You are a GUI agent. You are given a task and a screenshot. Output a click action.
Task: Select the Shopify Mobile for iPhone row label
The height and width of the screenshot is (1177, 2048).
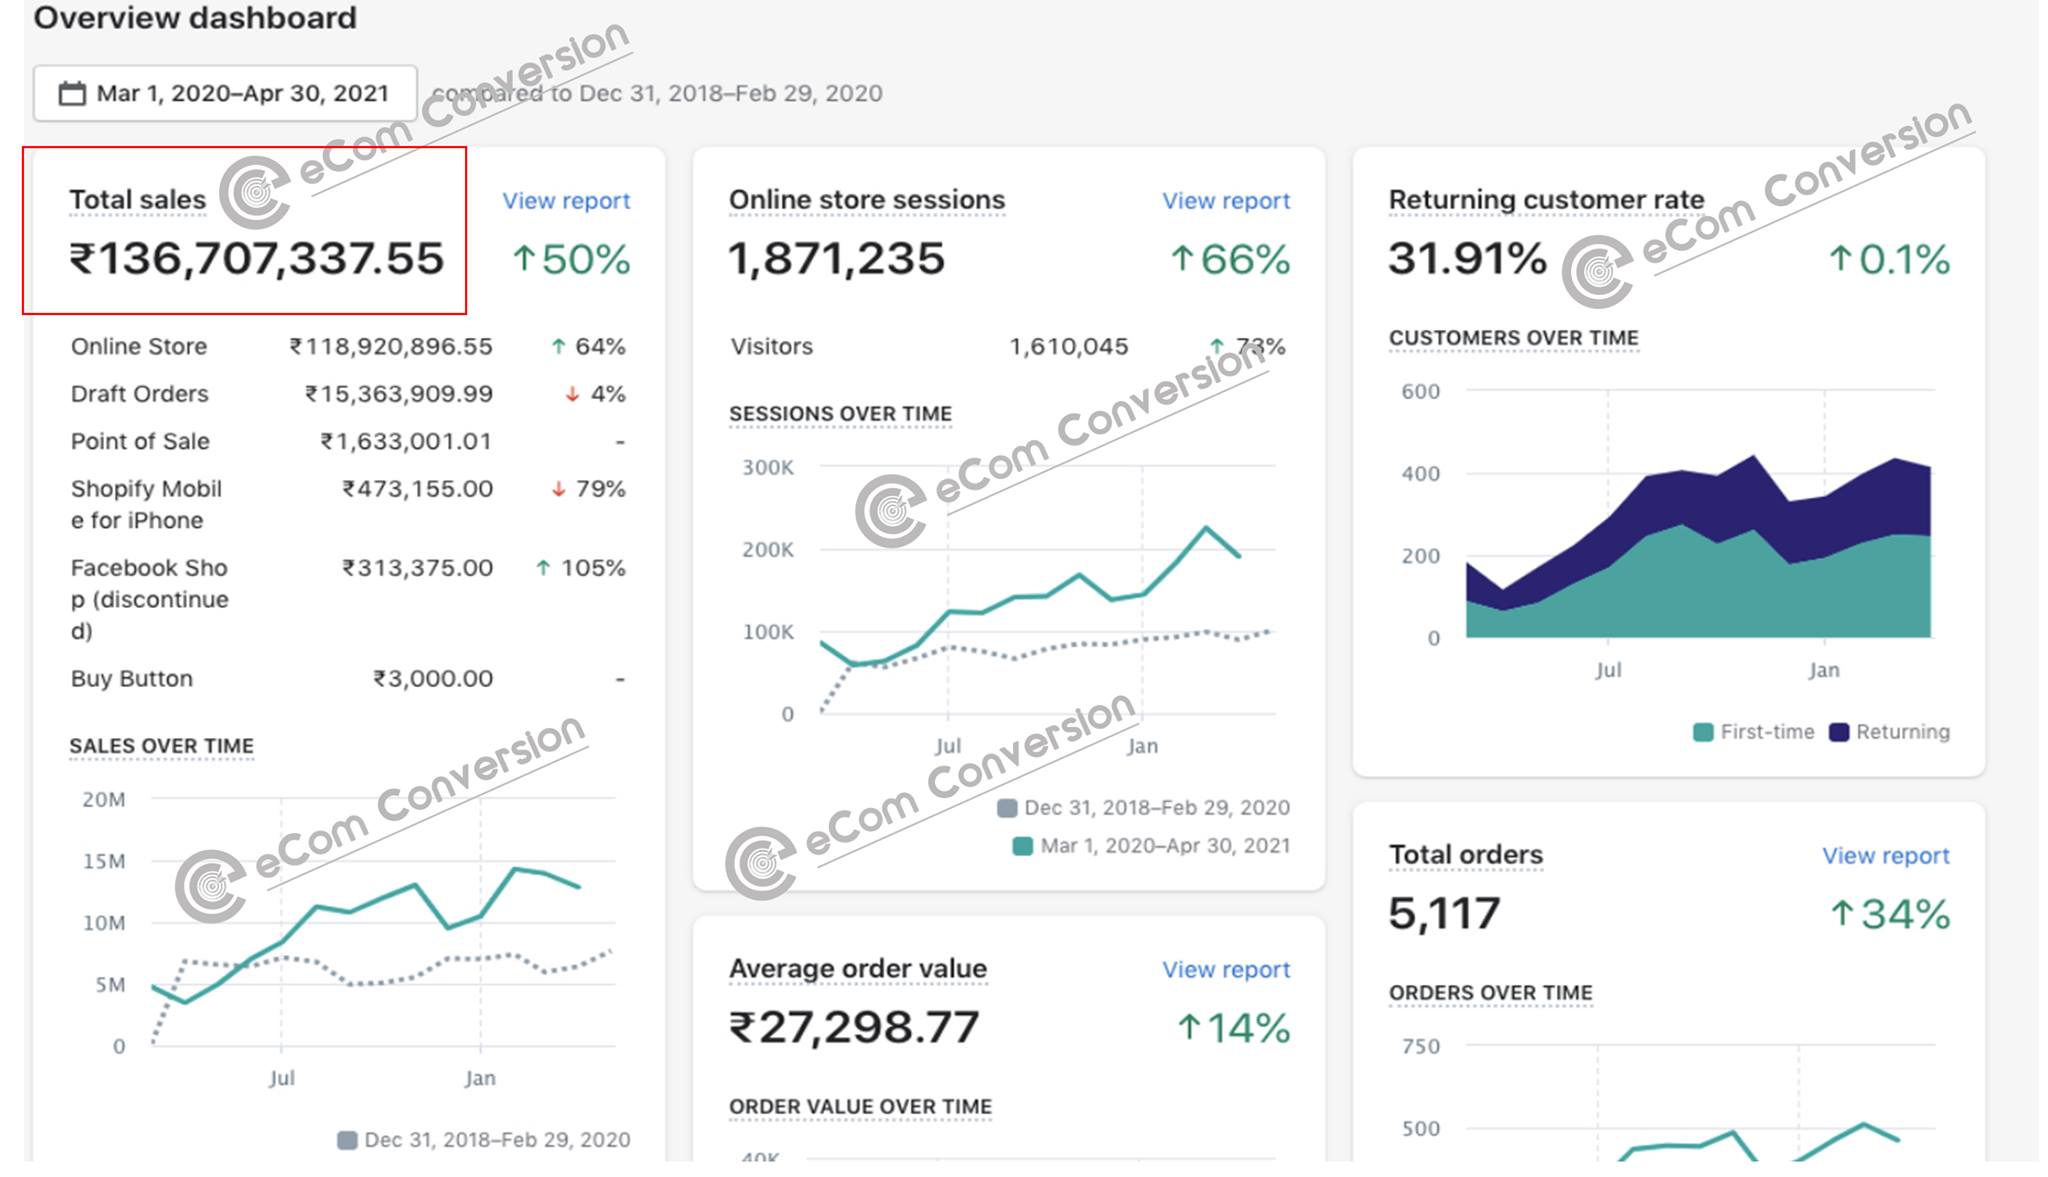tap(146, 505)
